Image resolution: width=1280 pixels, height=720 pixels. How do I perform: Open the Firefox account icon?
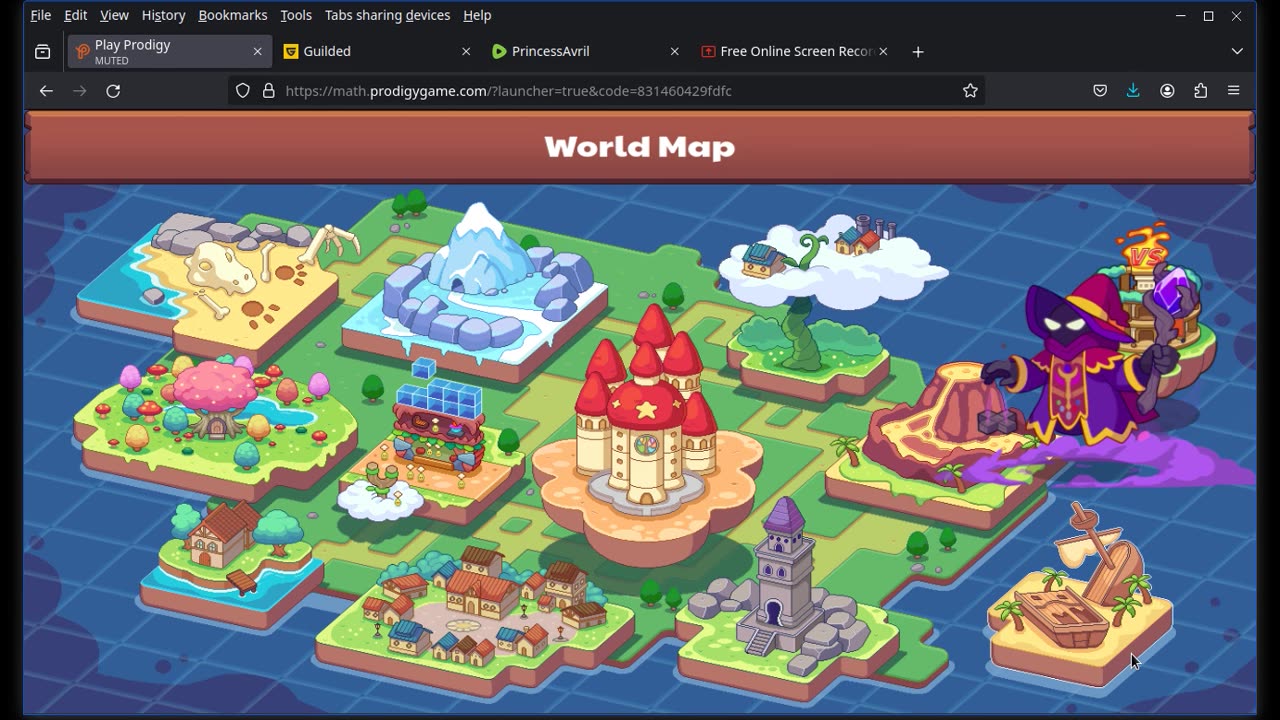click(1167, 91)
